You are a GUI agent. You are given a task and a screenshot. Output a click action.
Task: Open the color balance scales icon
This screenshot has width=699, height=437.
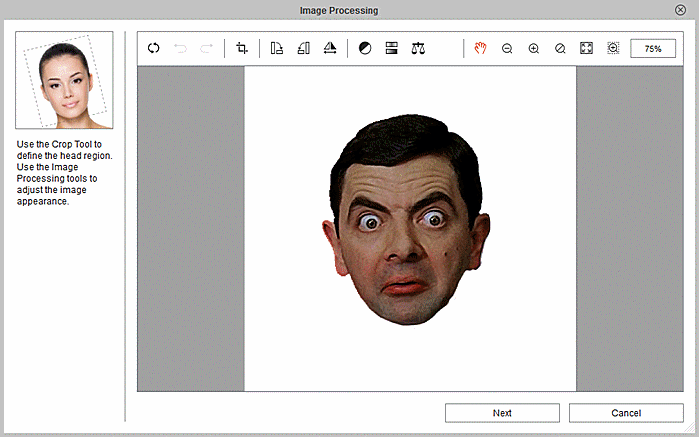(x=418, y=48)
